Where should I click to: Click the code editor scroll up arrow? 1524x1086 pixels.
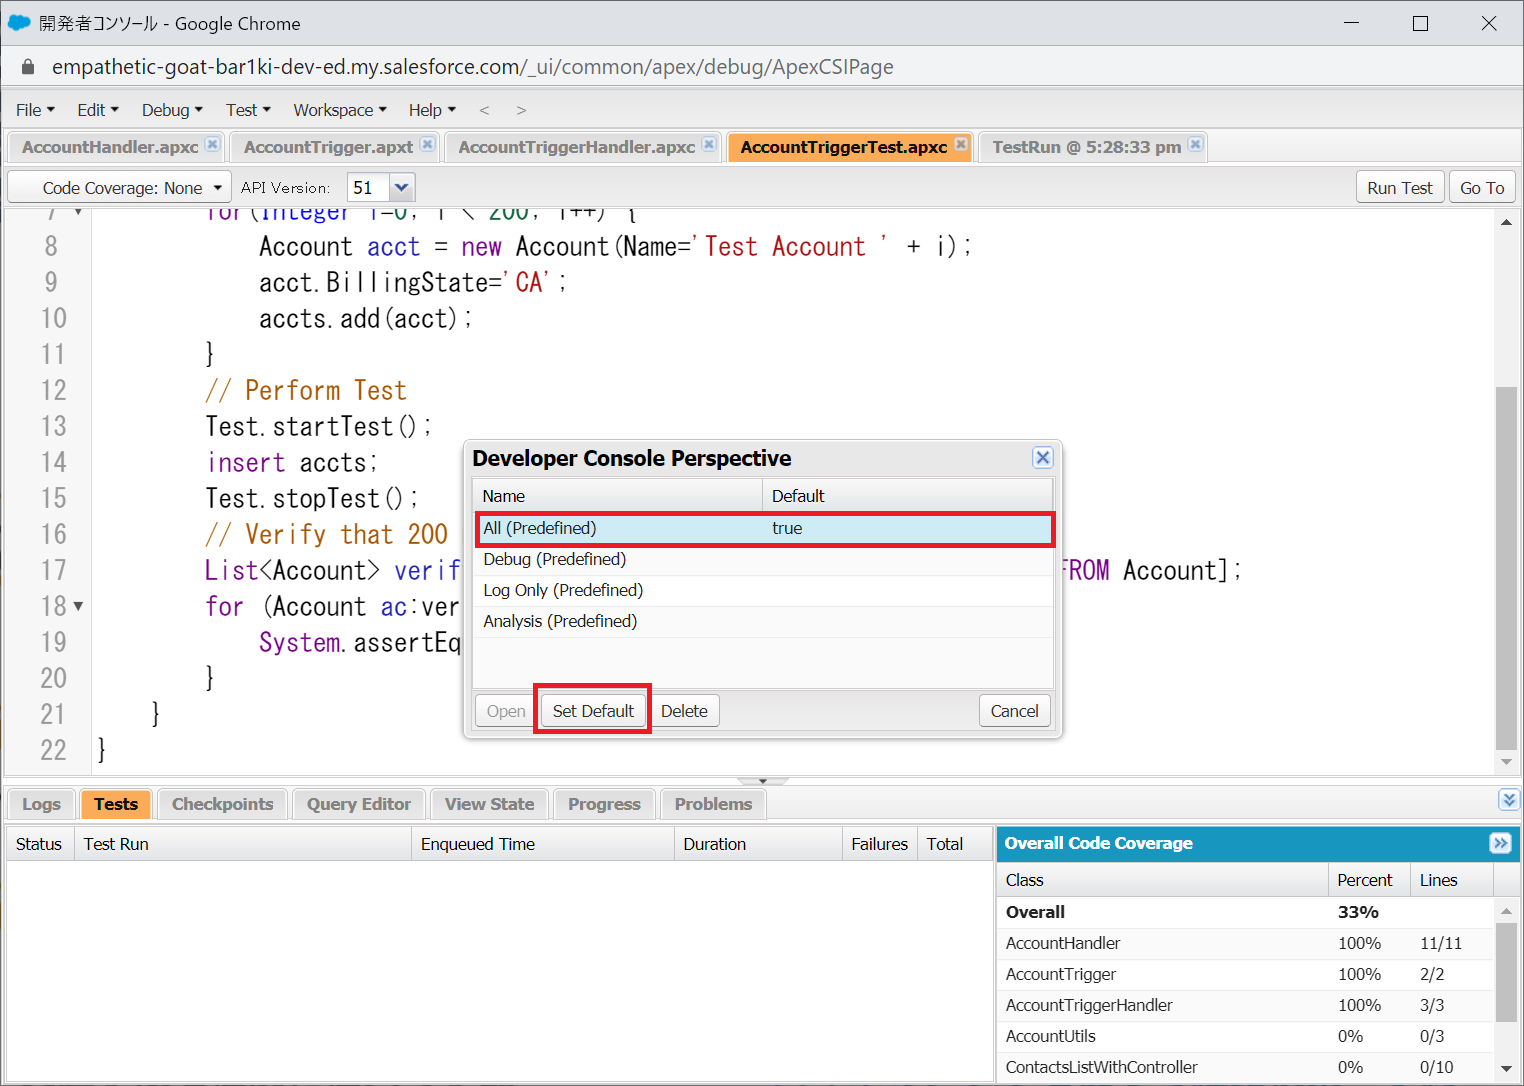[x=1506, y=222]
